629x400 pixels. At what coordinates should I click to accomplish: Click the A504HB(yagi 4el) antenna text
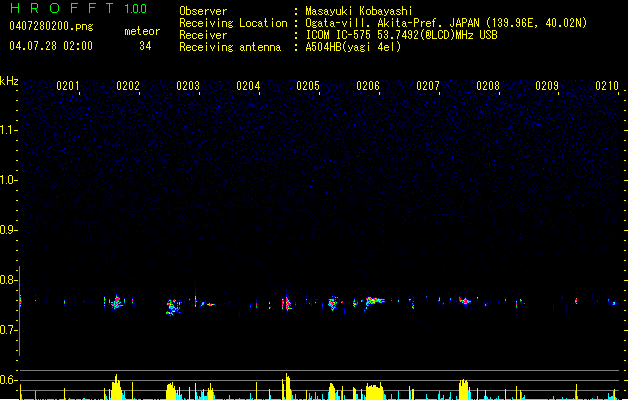(353, 47)
